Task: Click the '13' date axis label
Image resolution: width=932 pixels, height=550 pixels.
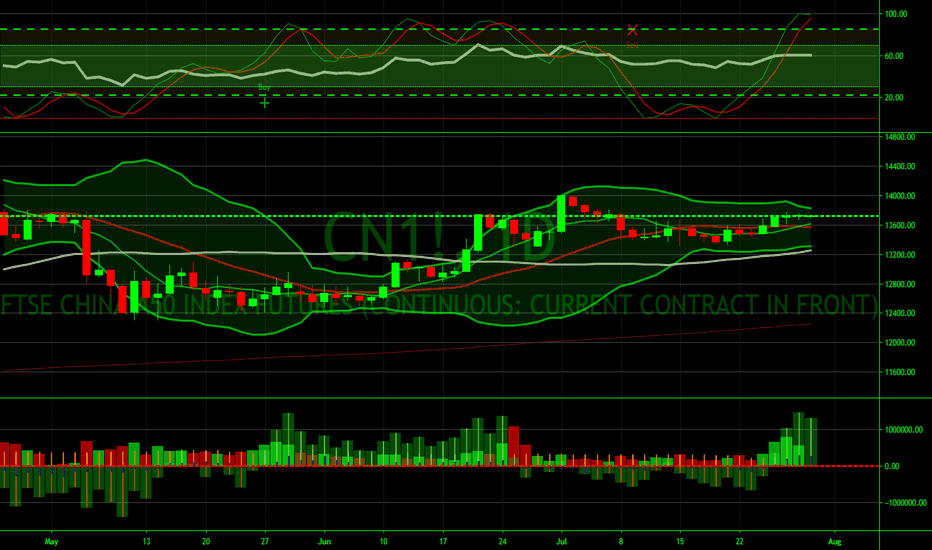Action: pyautogui.click(x=146, y=542)
